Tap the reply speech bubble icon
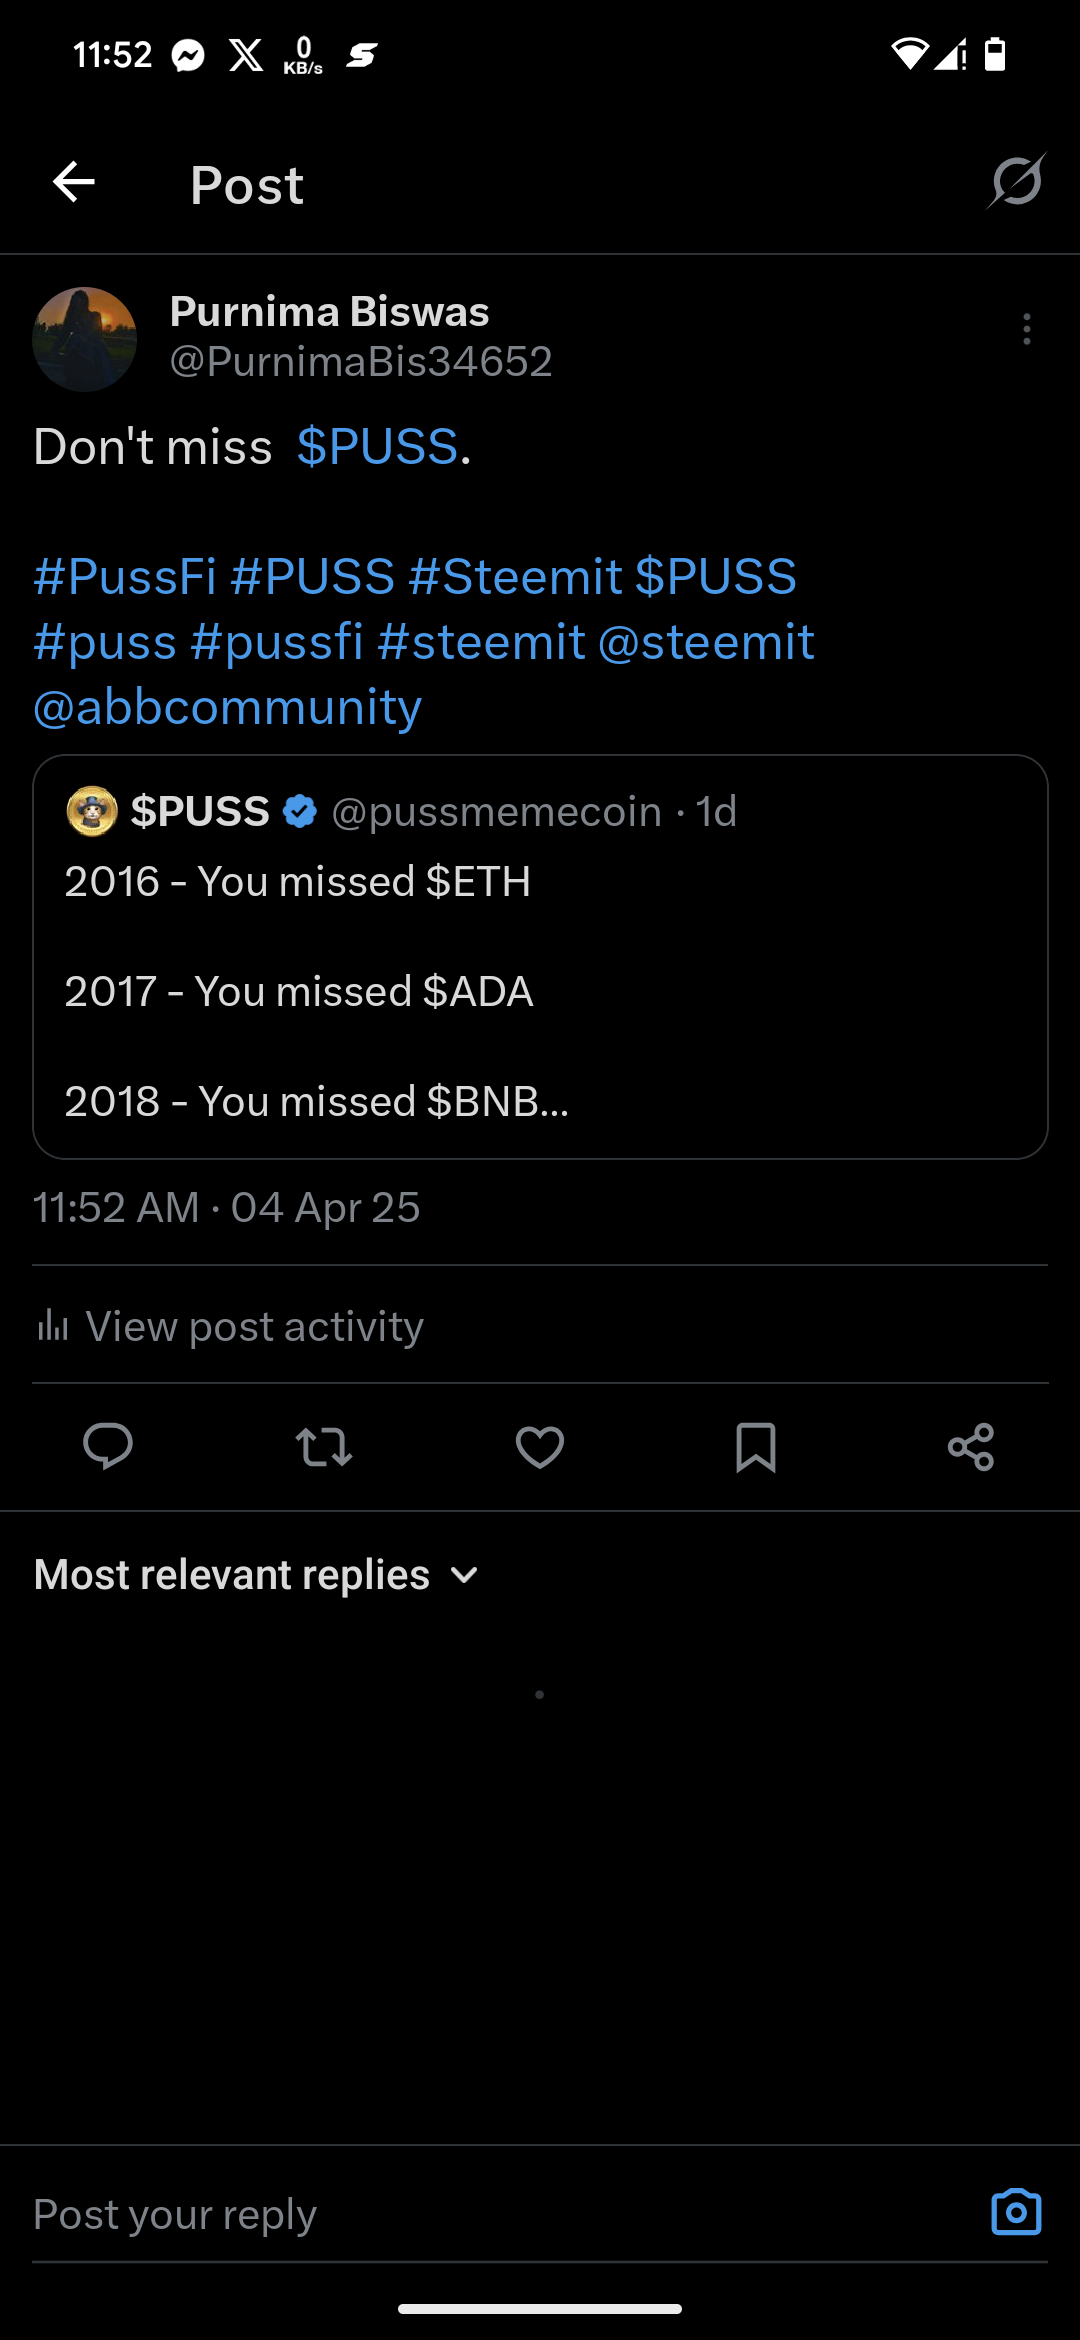The height and width of the screenshot is (2340, 1080). (108, 1446)
